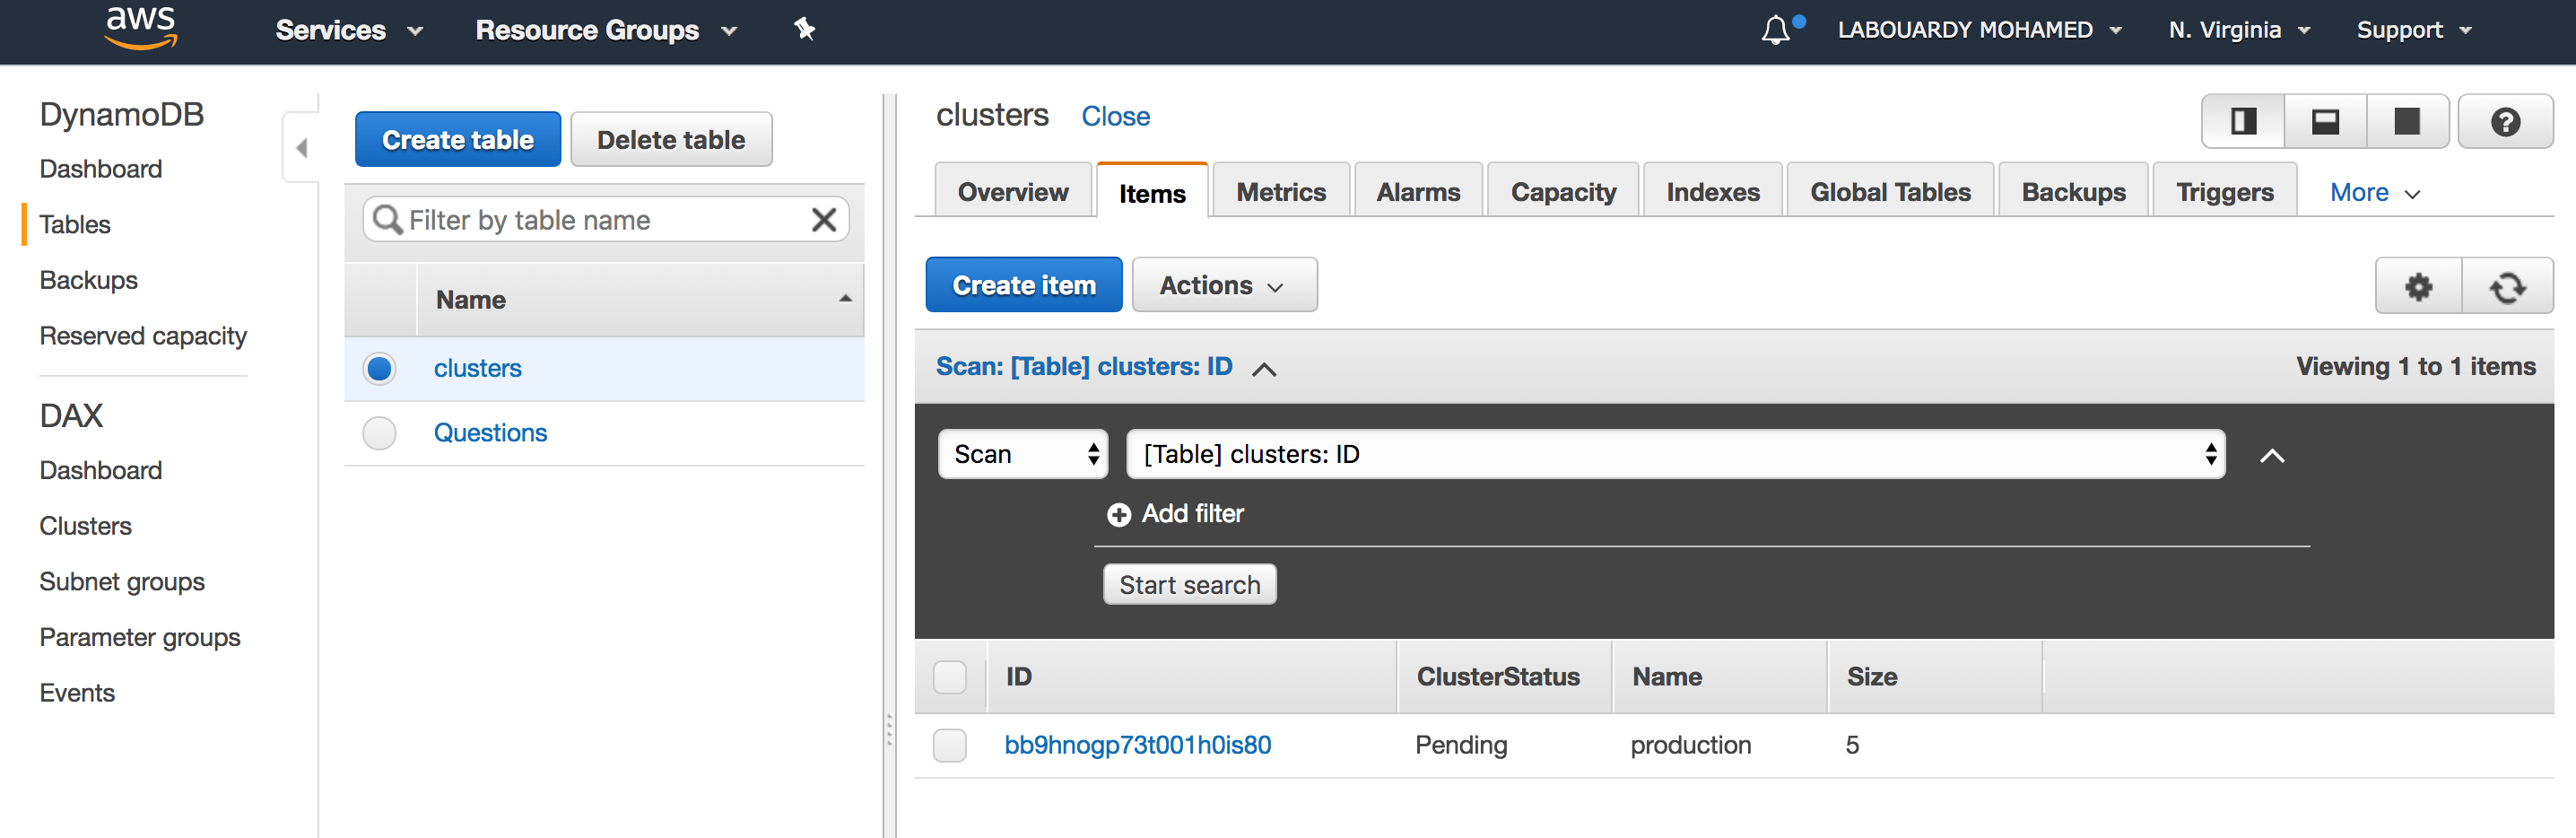Click the Start search button
This screenshot has width=2576, height=838.
(1189, 585)
